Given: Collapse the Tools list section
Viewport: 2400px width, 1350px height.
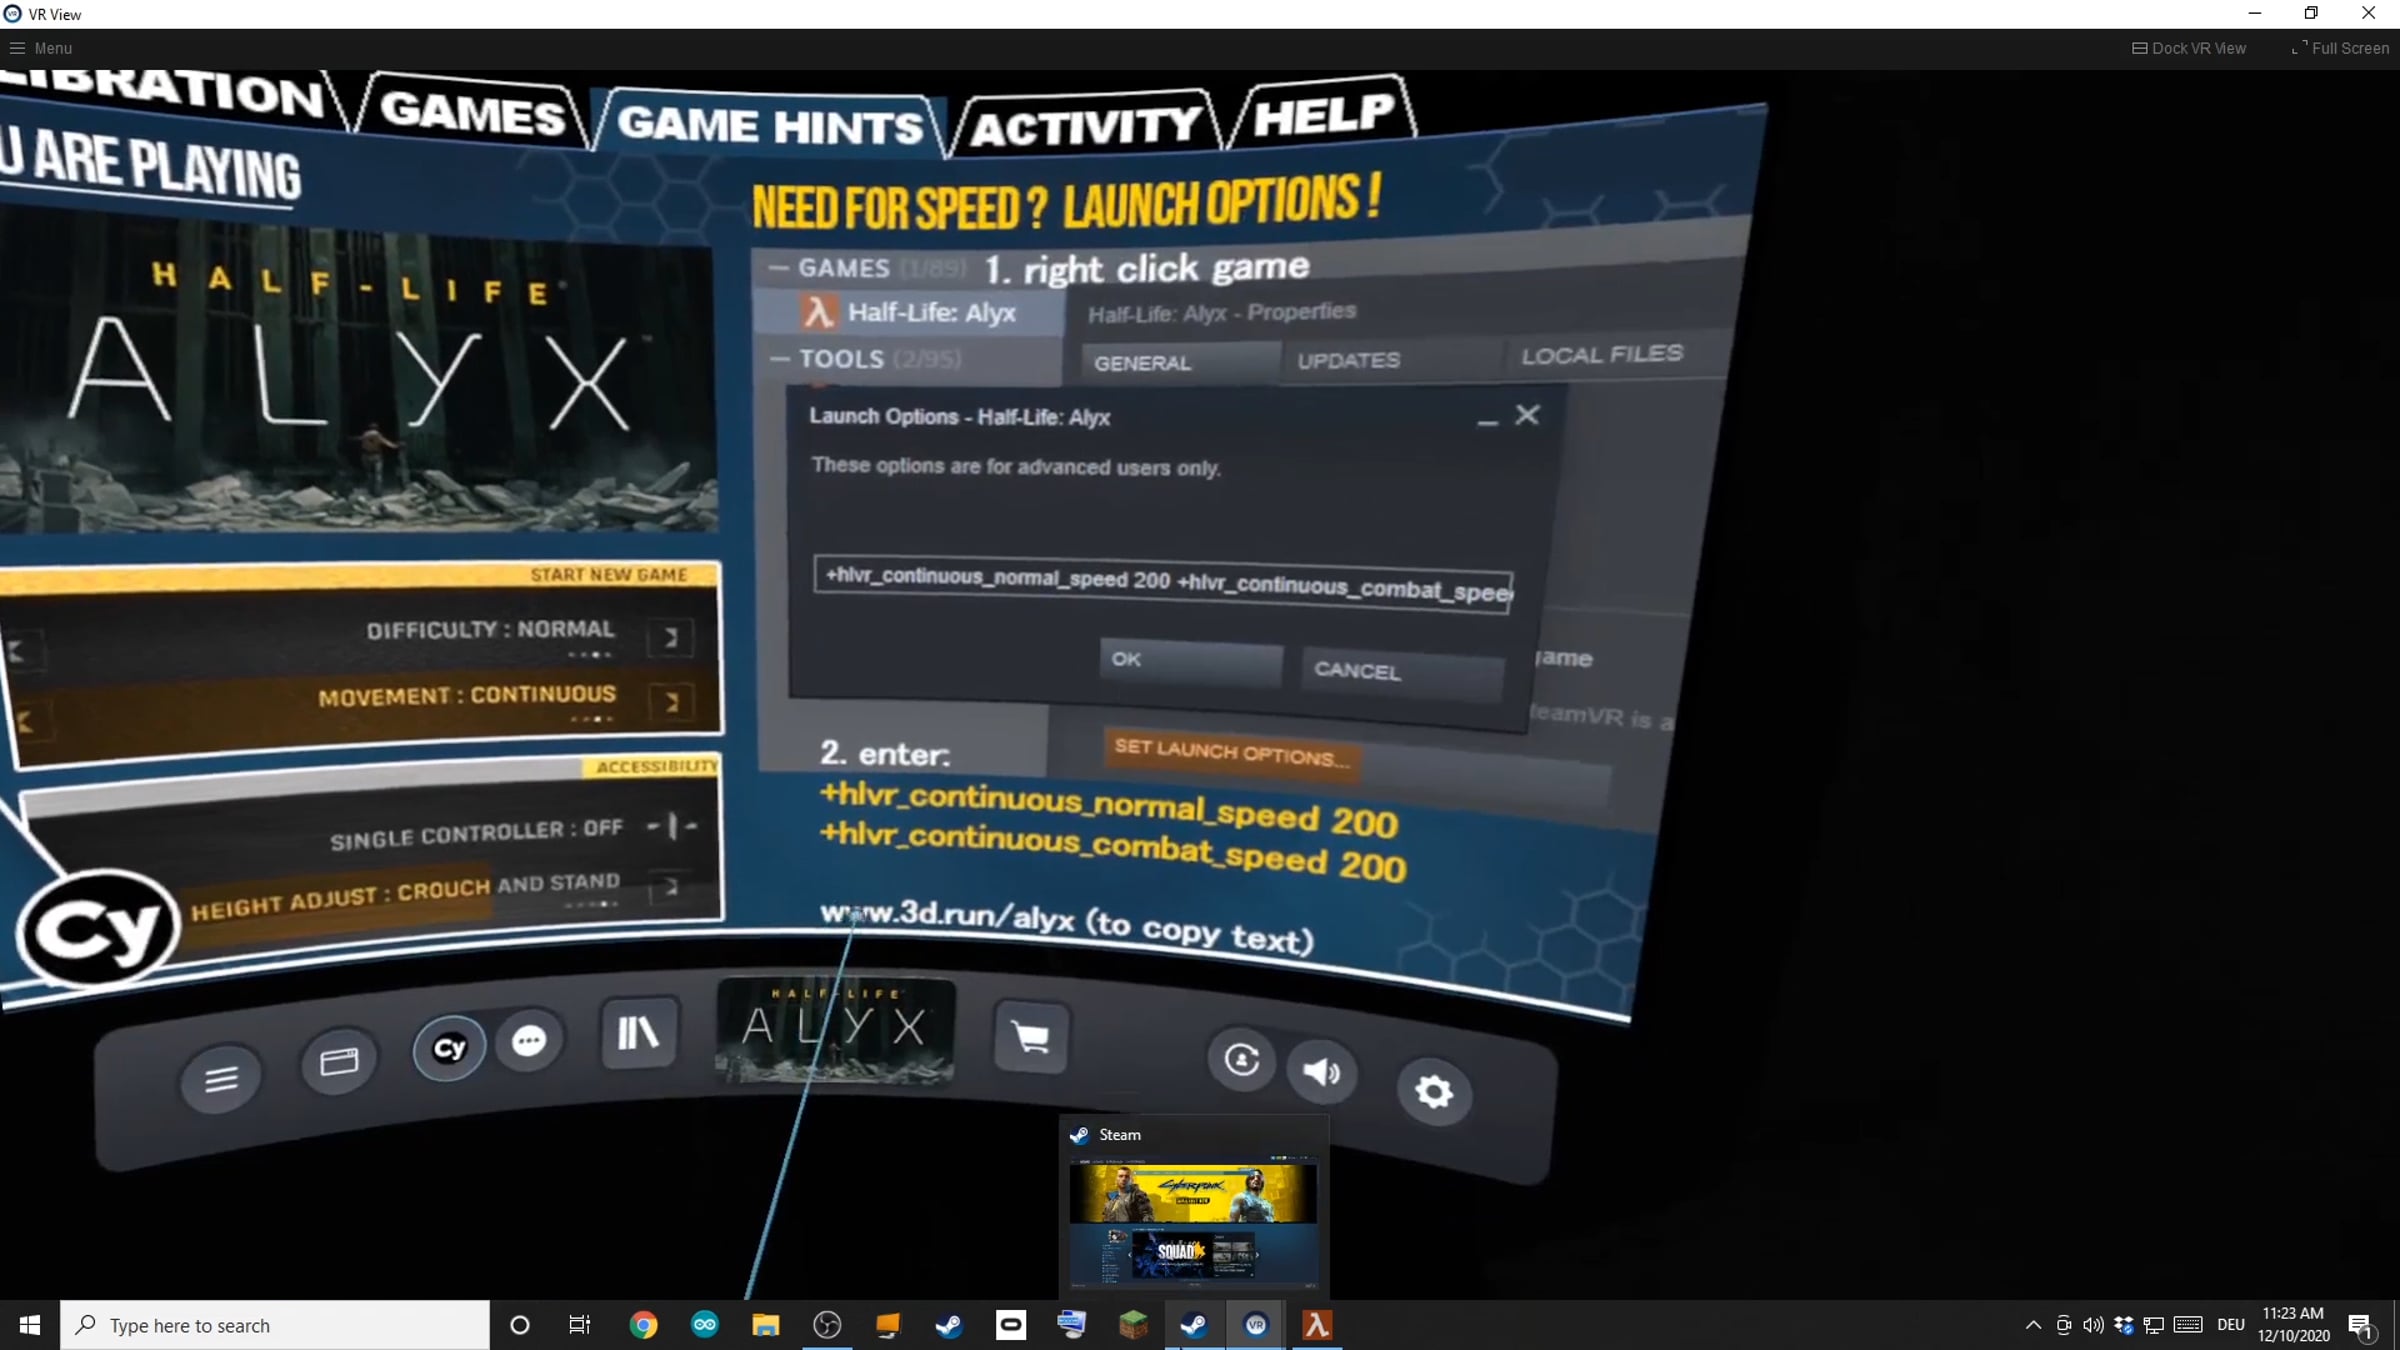Looking at the screenshot, I should coord(780,359).
